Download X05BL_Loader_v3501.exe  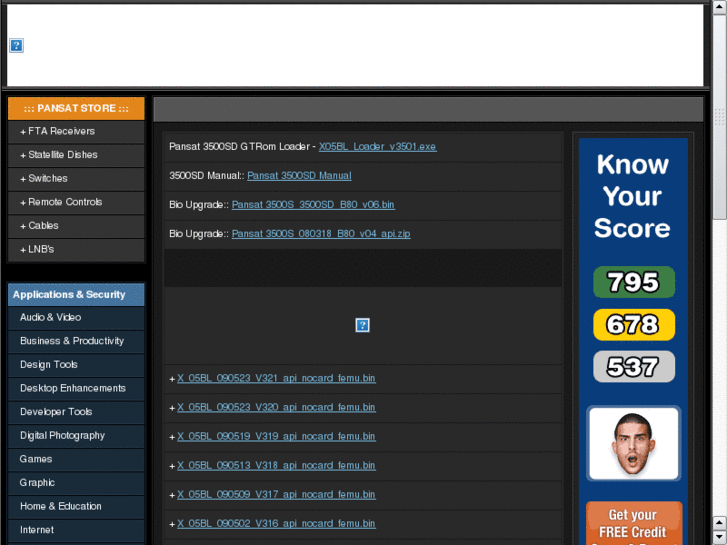[x=377, y=147]
